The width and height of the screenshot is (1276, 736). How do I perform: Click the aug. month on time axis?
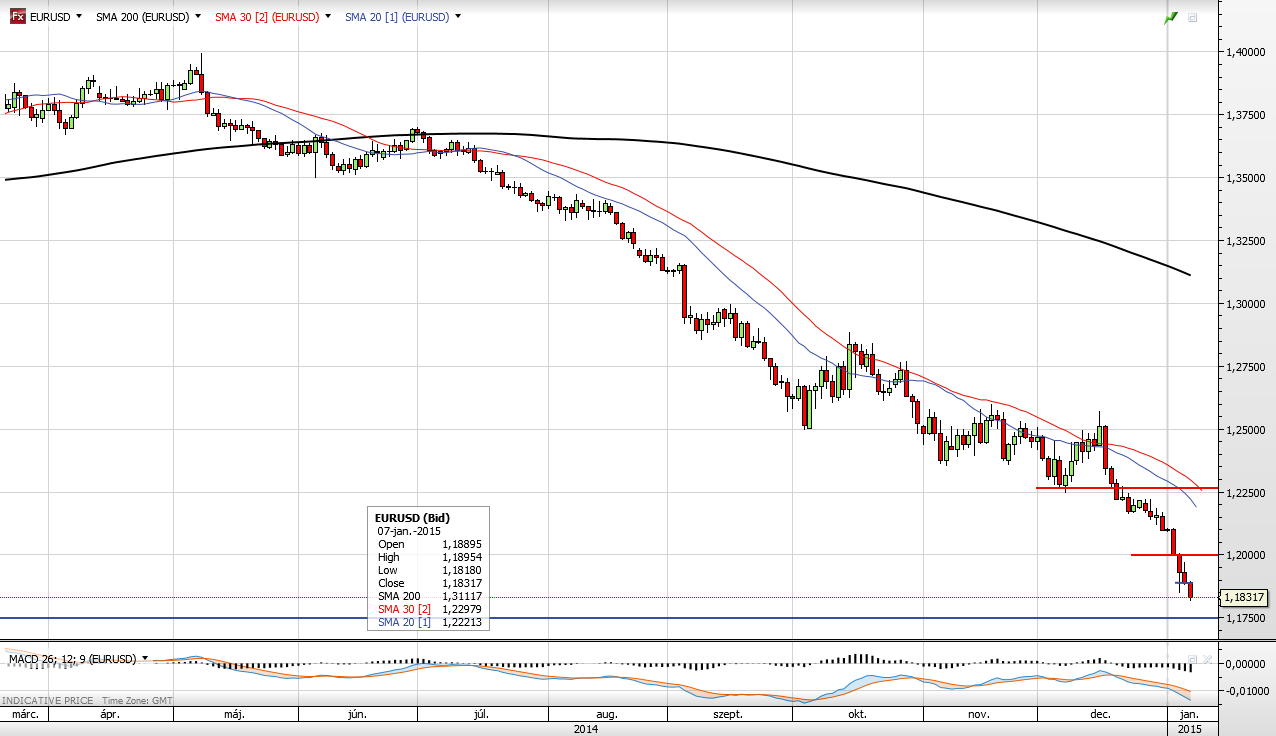point(606,715)
